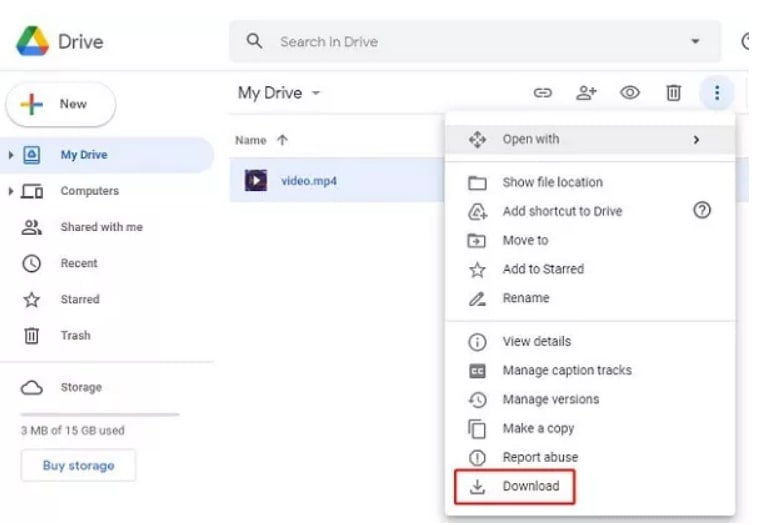Choose Rename in the context menu
The height and width of the screenshot is (525, 770).
click(525, 298)
